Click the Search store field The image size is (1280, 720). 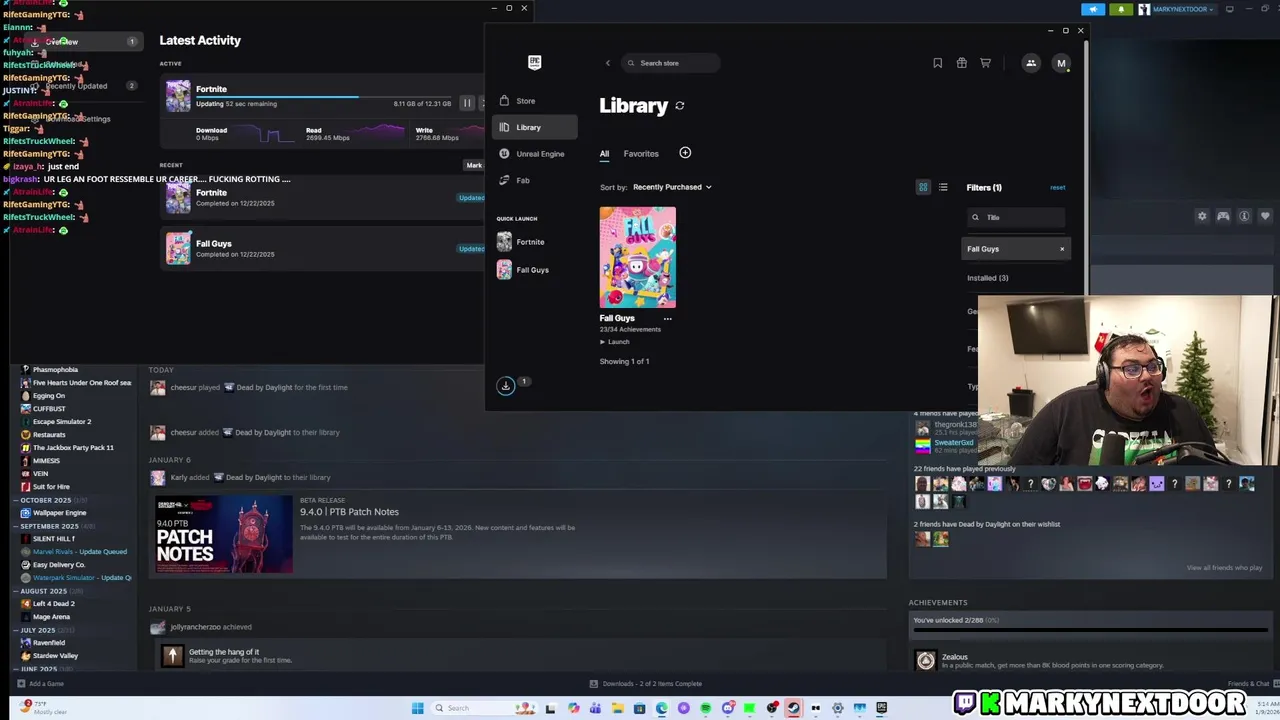tap(670, 63)
